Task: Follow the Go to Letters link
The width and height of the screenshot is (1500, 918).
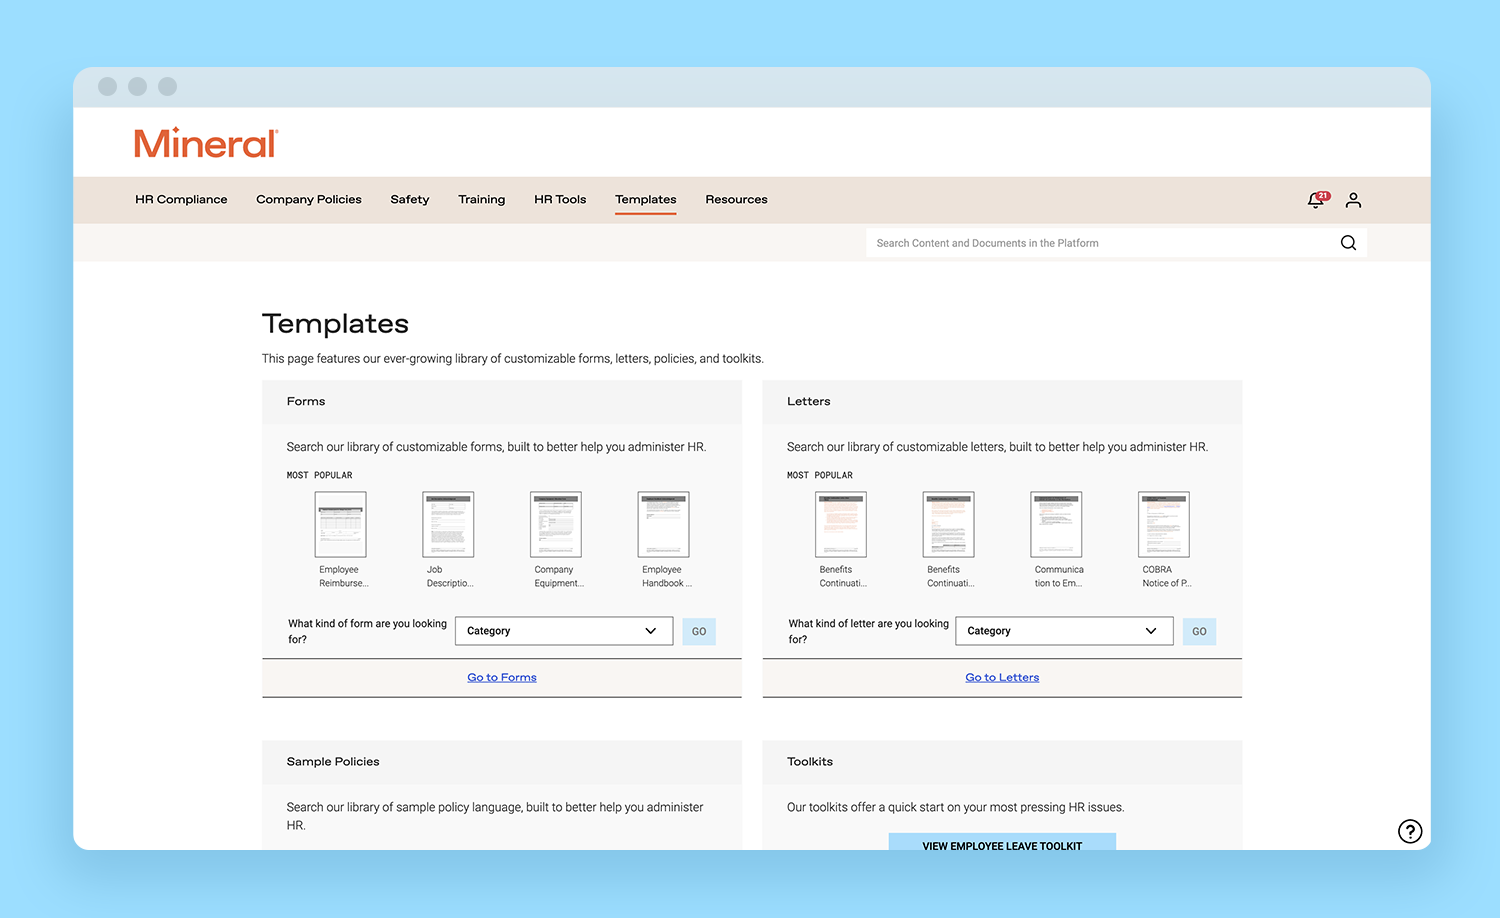Action: [x=1002, y=678]
